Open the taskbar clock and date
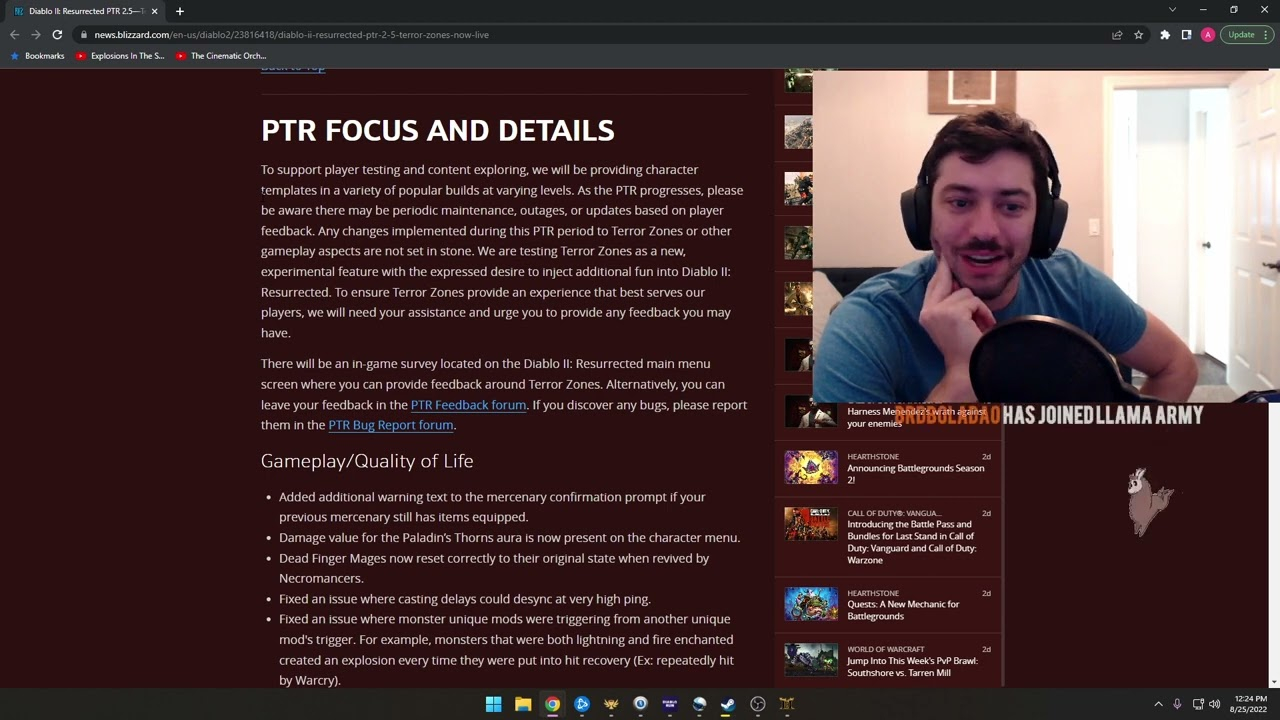 (x=1250, y=704)
